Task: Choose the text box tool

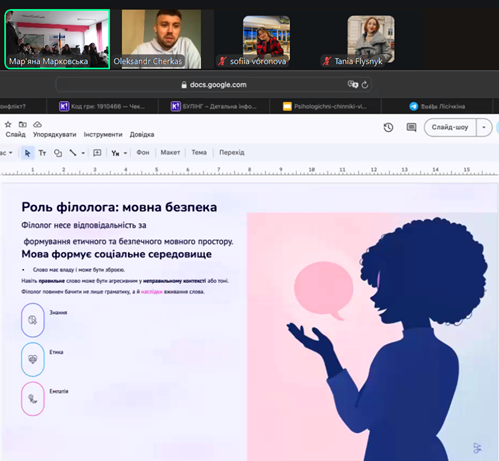Action: pos(42,153)
